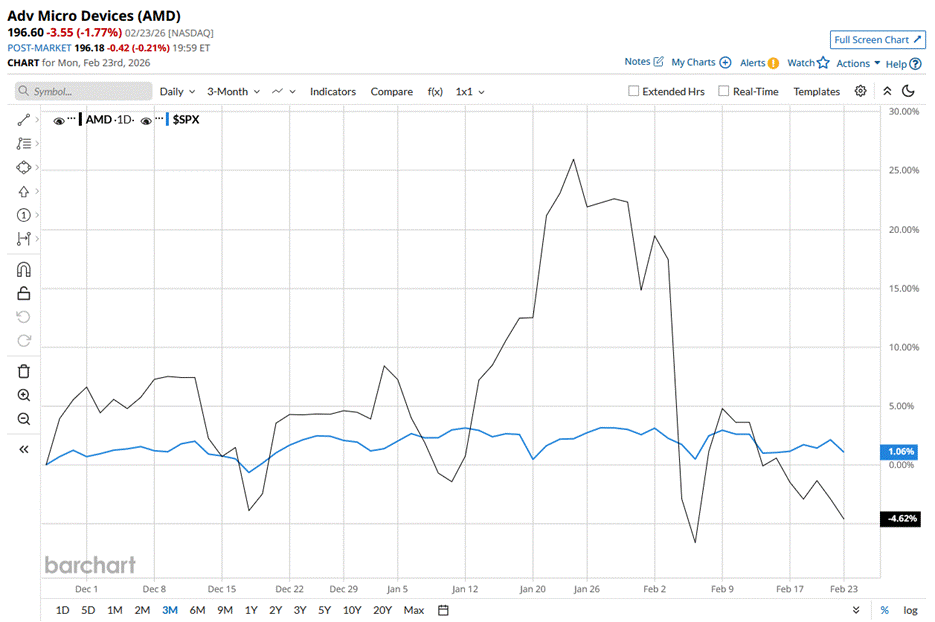Expand the arrow marker submenu arrow
Image resolution: width=935 pixels, height=622 pixels.
click(37, 191)
